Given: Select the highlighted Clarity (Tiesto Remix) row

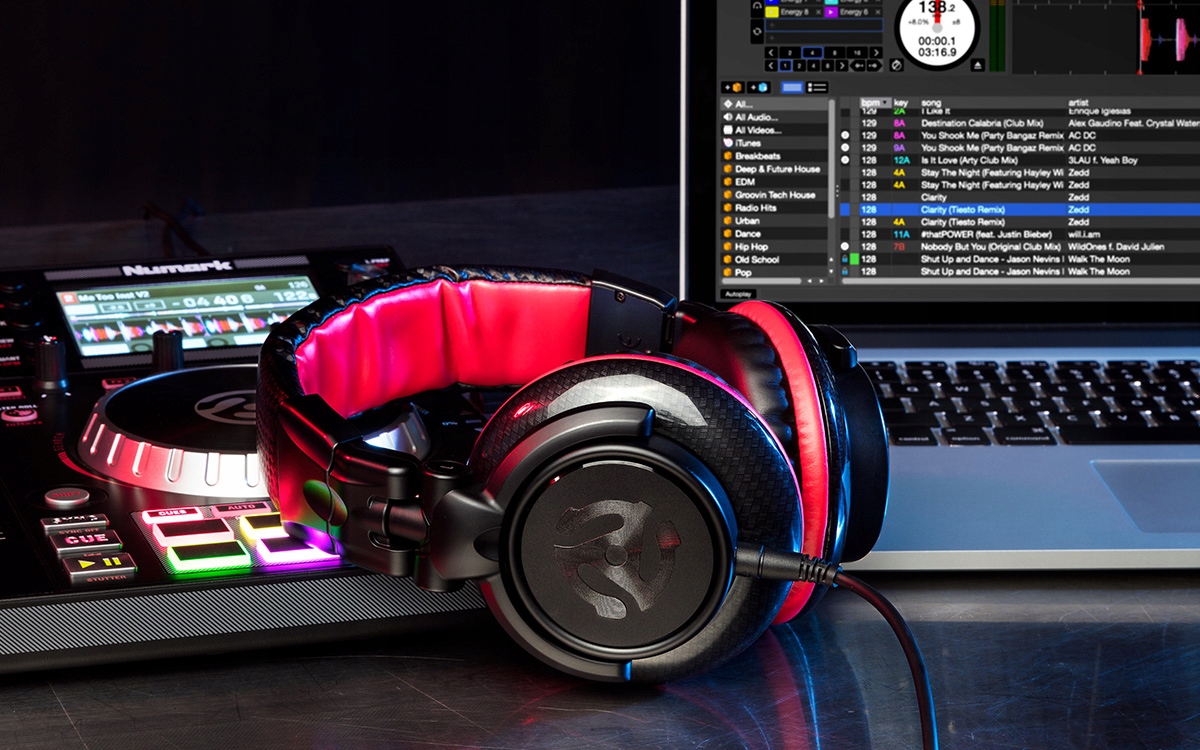Looking at the screenshot, I should click(x=1020, y=210).
